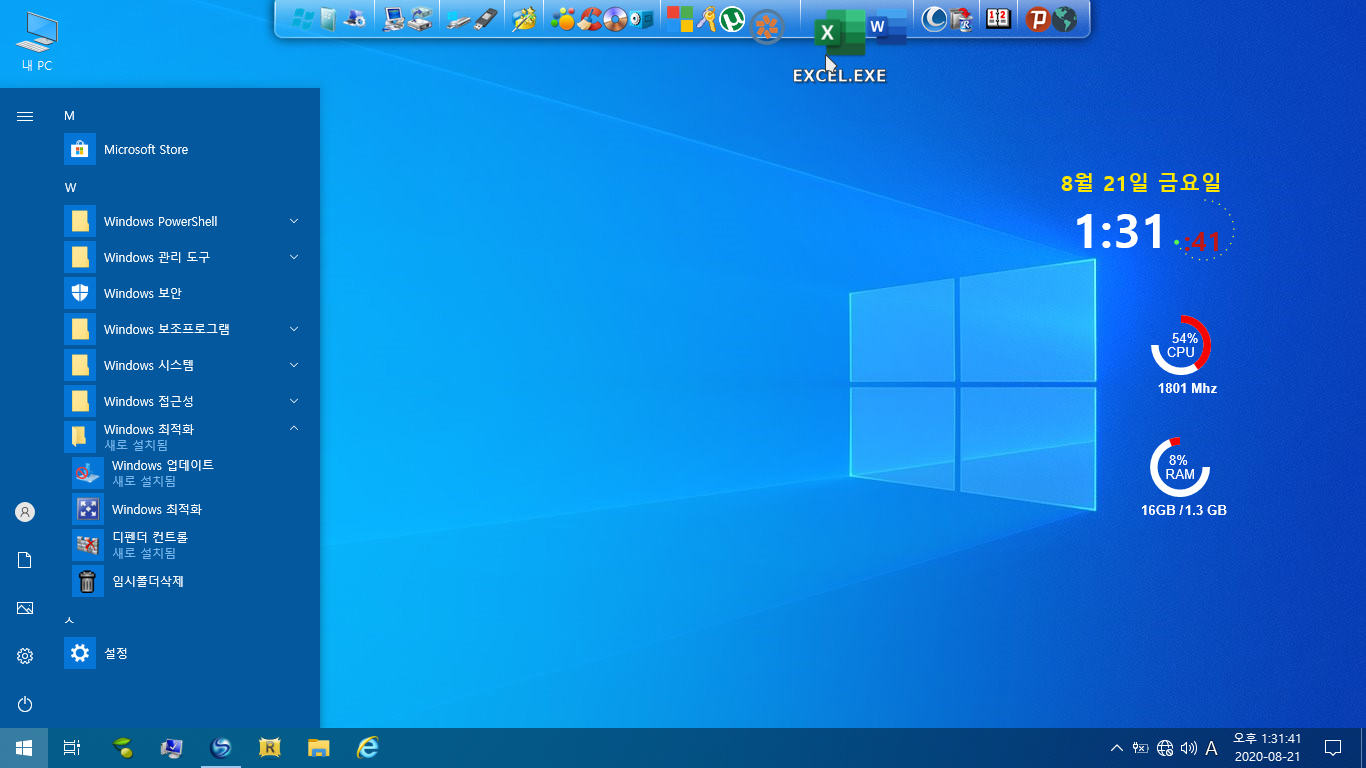Screen dimensions: 1366x768
Task: Open Microsoft Store from Start menu
Action: click(x=184, y=149)
